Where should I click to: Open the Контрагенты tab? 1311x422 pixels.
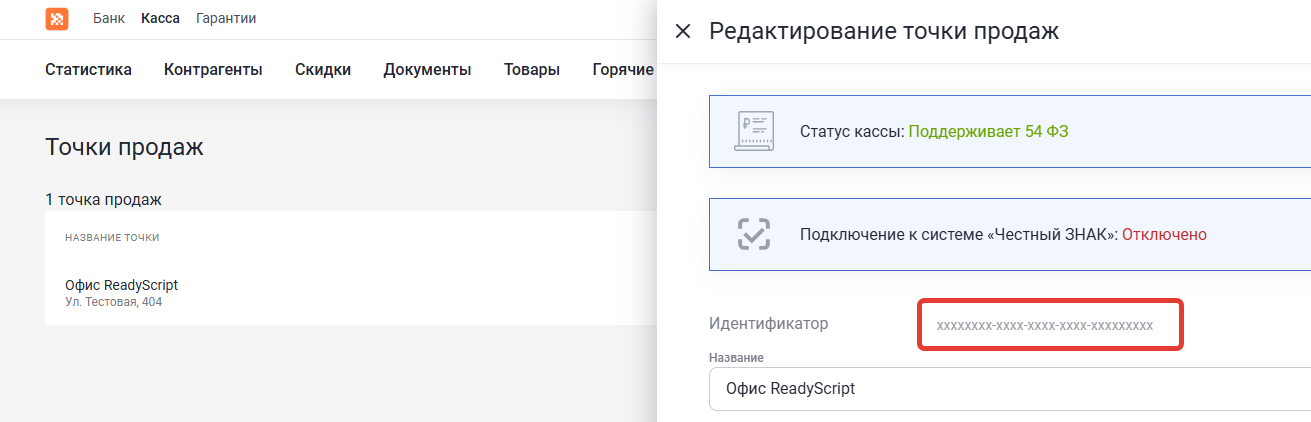[213, 70]
